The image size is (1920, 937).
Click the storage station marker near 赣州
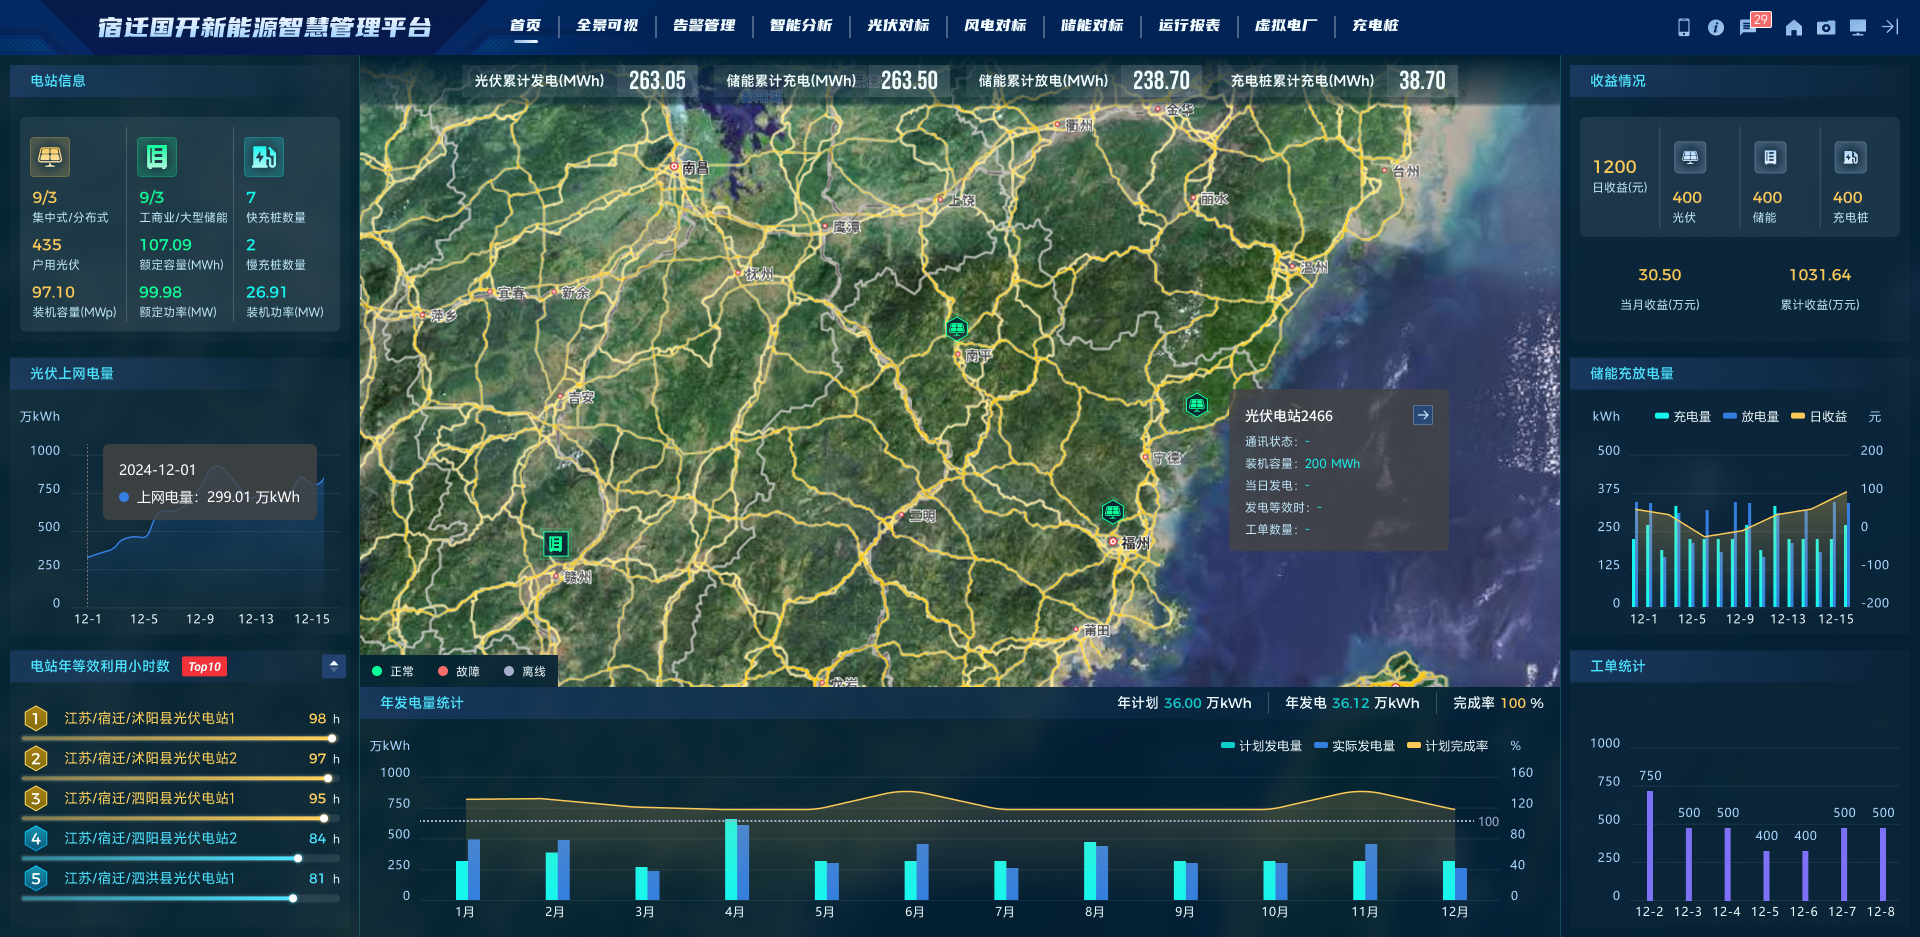point(555,543)
